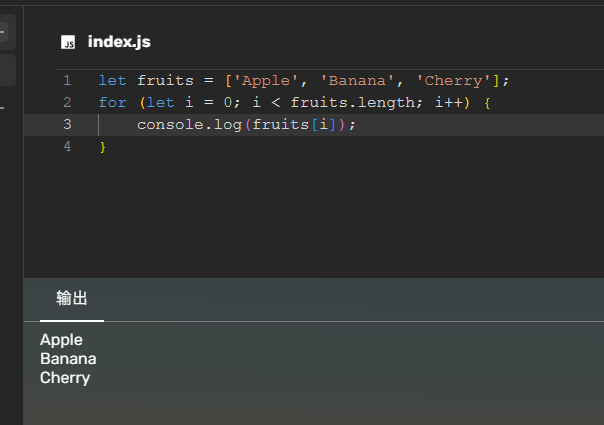Click the JS file icon beside index.js

tap(68, 42)
